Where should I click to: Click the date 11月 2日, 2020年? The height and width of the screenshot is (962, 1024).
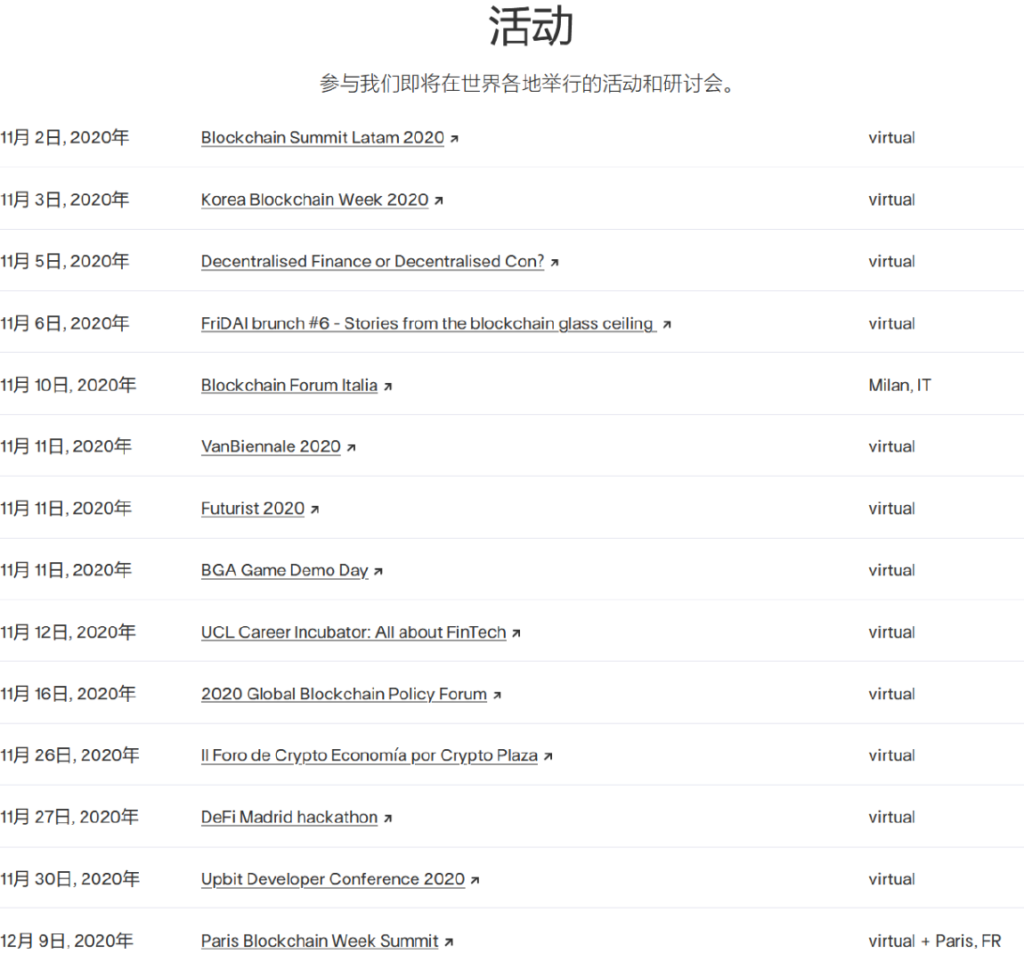click(65, 137)
